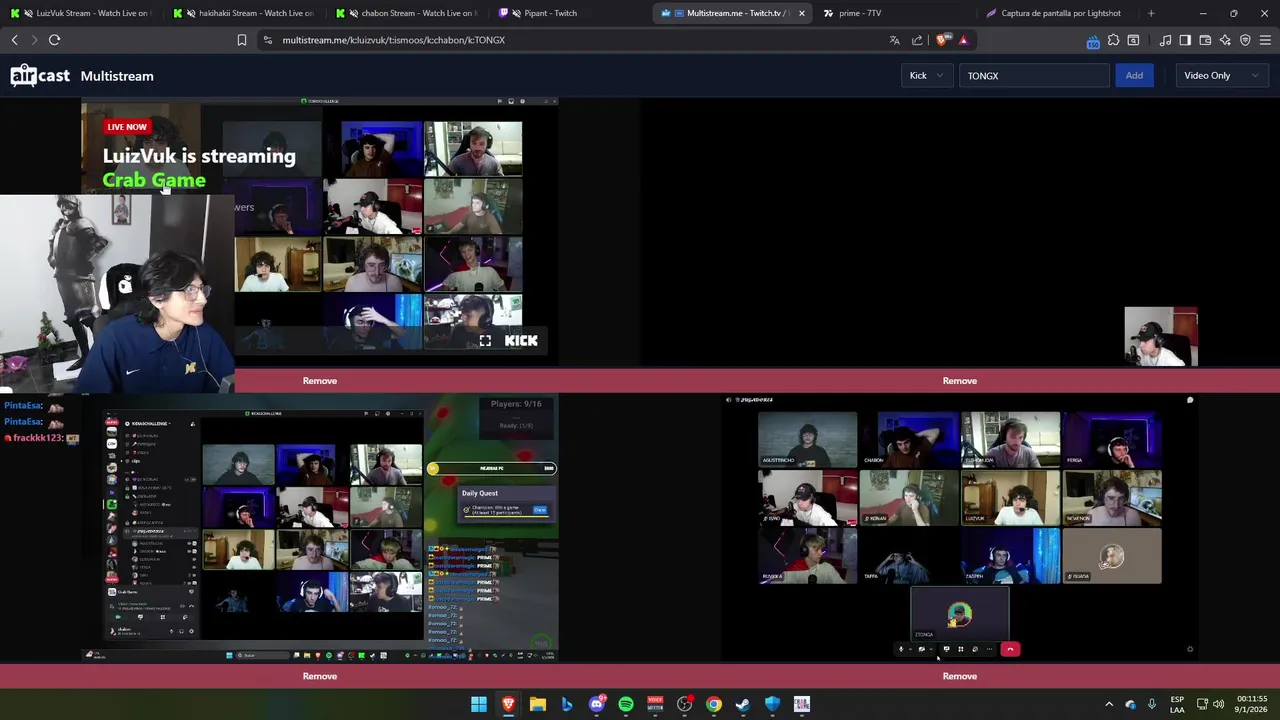
Task: Close the Multistream.me tab
Action: tap(801, 13)
